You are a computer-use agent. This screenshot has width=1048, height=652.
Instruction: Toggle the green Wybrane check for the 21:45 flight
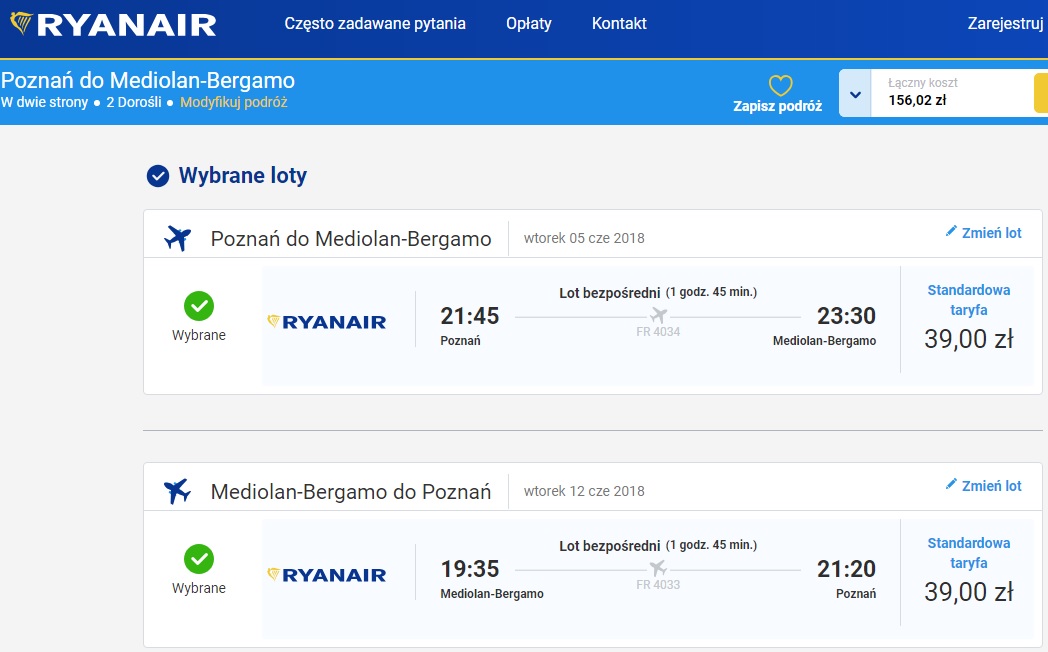tap(199, 307)
